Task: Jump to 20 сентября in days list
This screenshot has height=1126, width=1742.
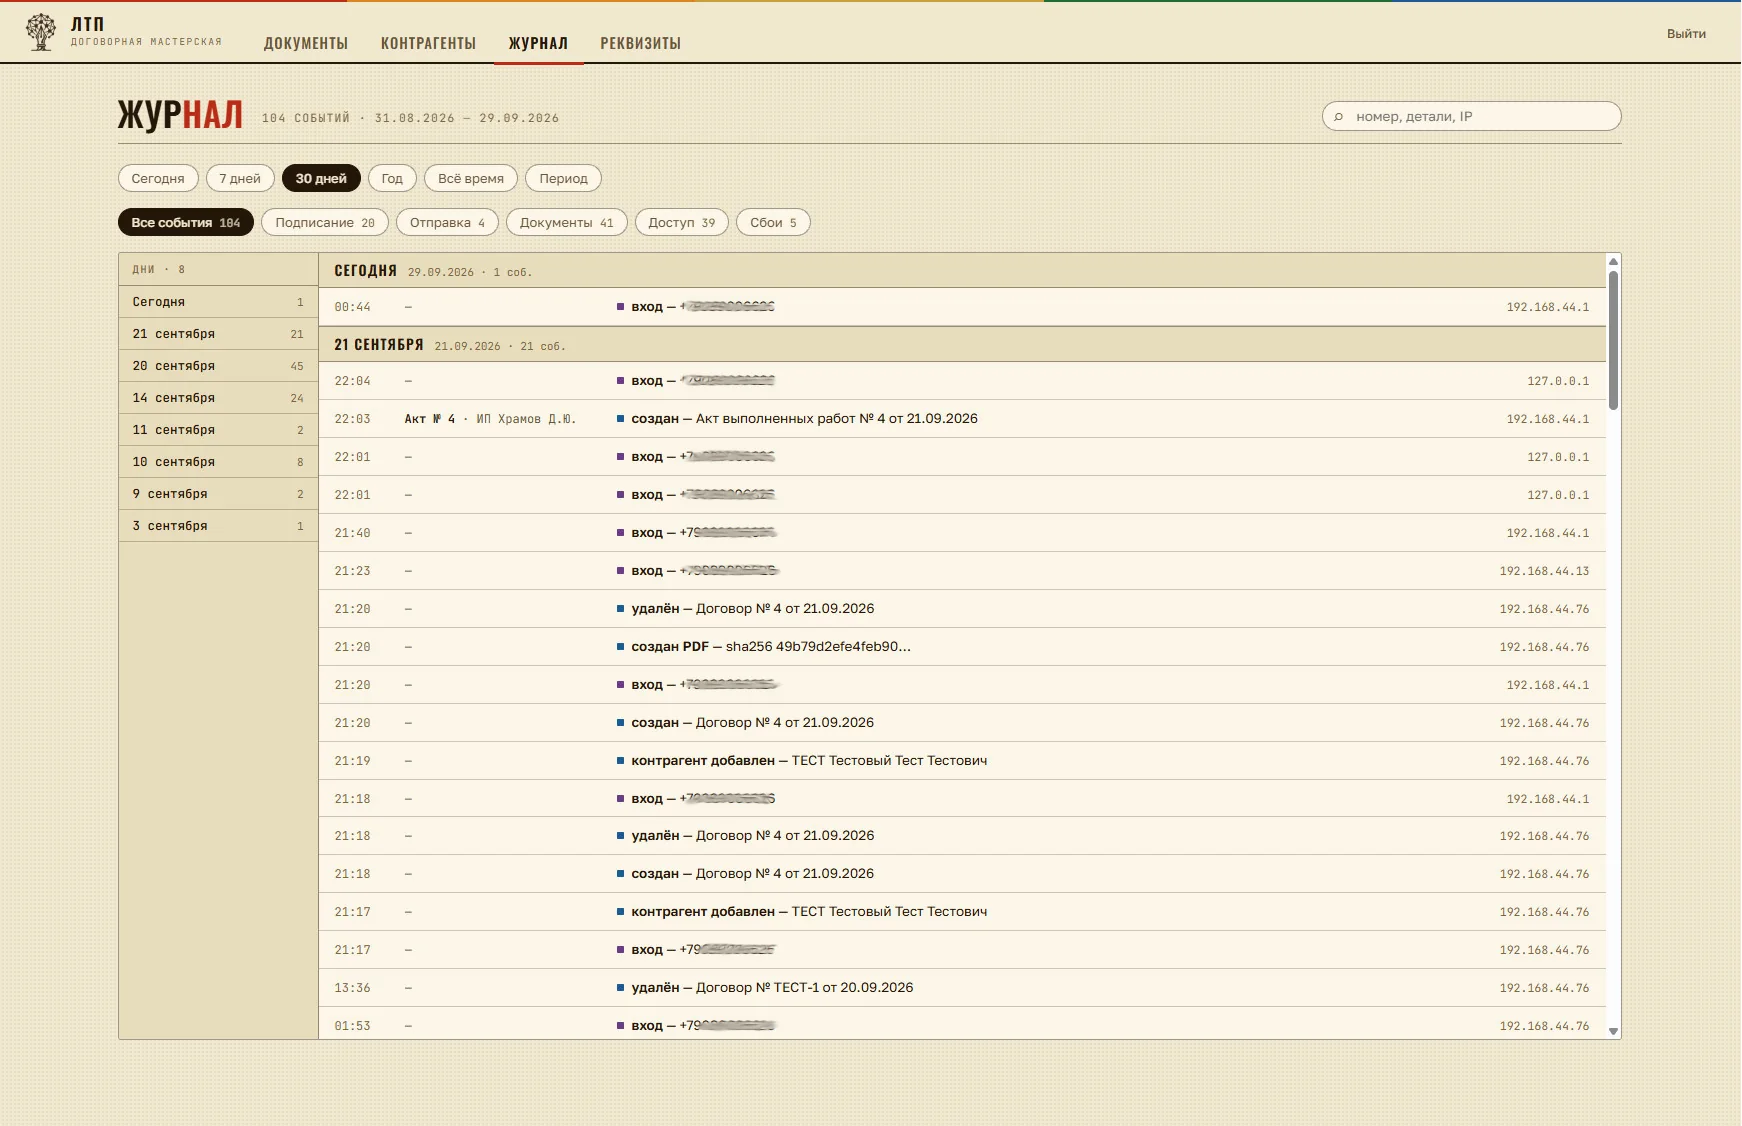Action: pyautogui.click(x=218, y=366)
